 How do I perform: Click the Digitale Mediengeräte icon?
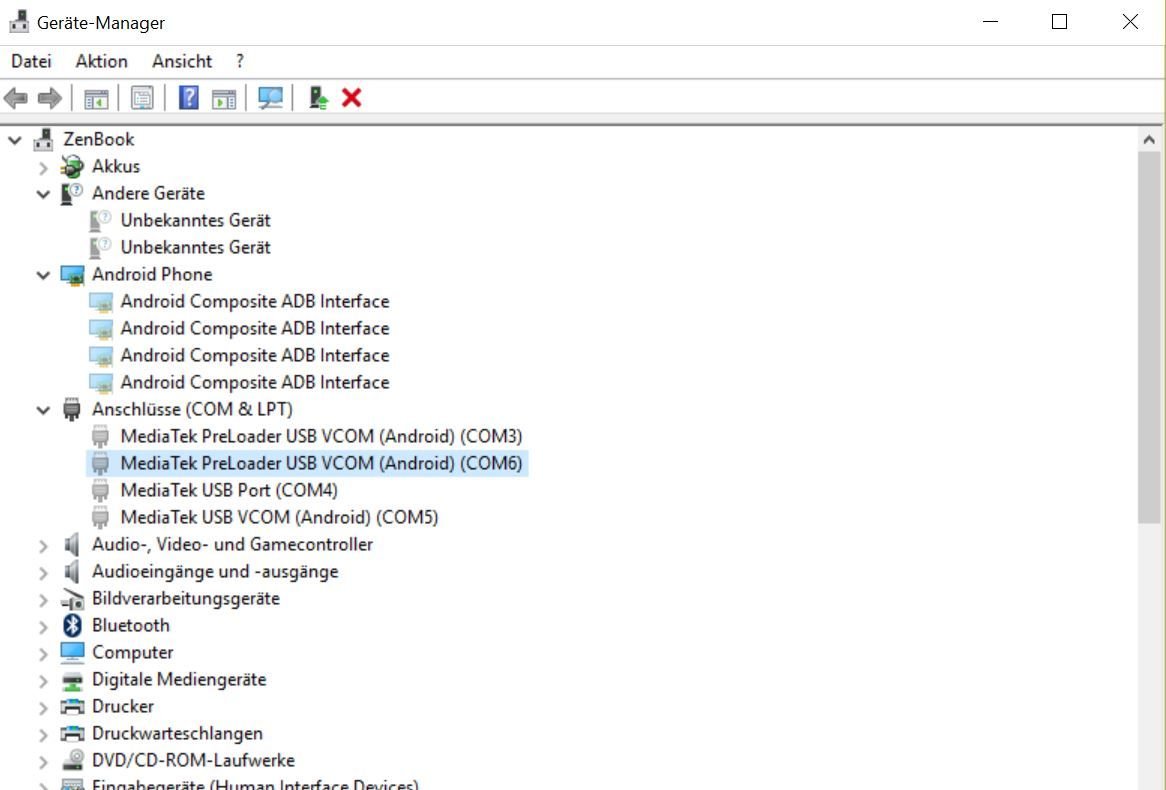point(72,680)
